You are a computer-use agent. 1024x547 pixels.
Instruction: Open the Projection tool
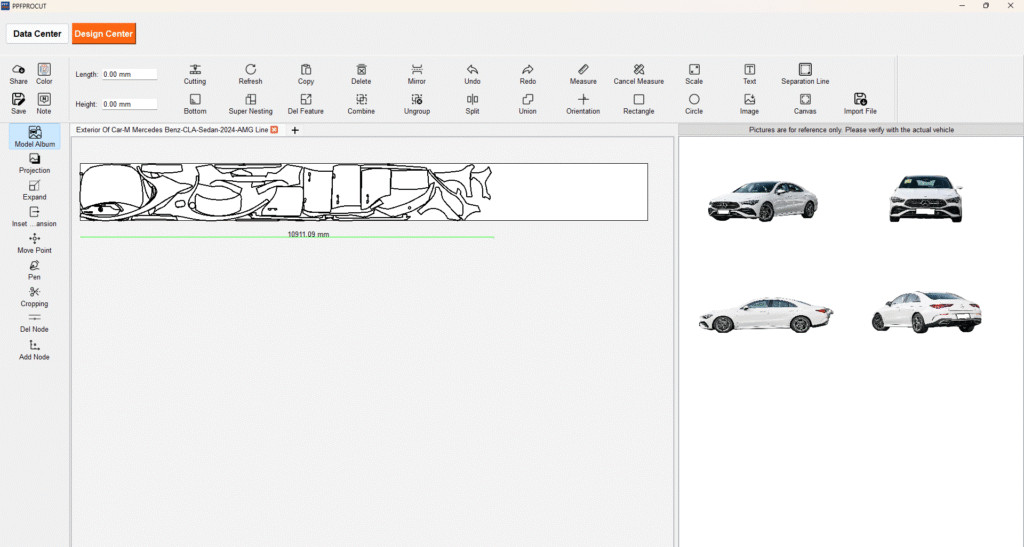coord(34,159)
